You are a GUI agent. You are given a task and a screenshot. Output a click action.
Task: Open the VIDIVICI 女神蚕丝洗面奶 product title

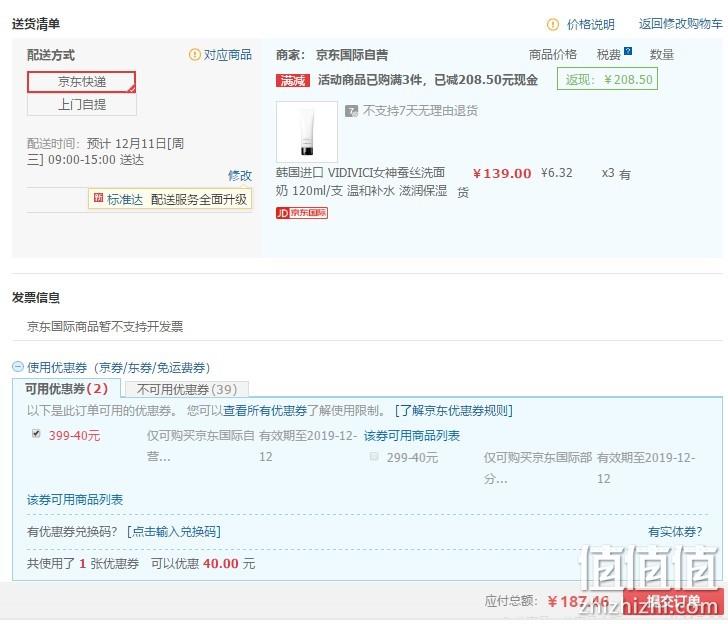361,182
